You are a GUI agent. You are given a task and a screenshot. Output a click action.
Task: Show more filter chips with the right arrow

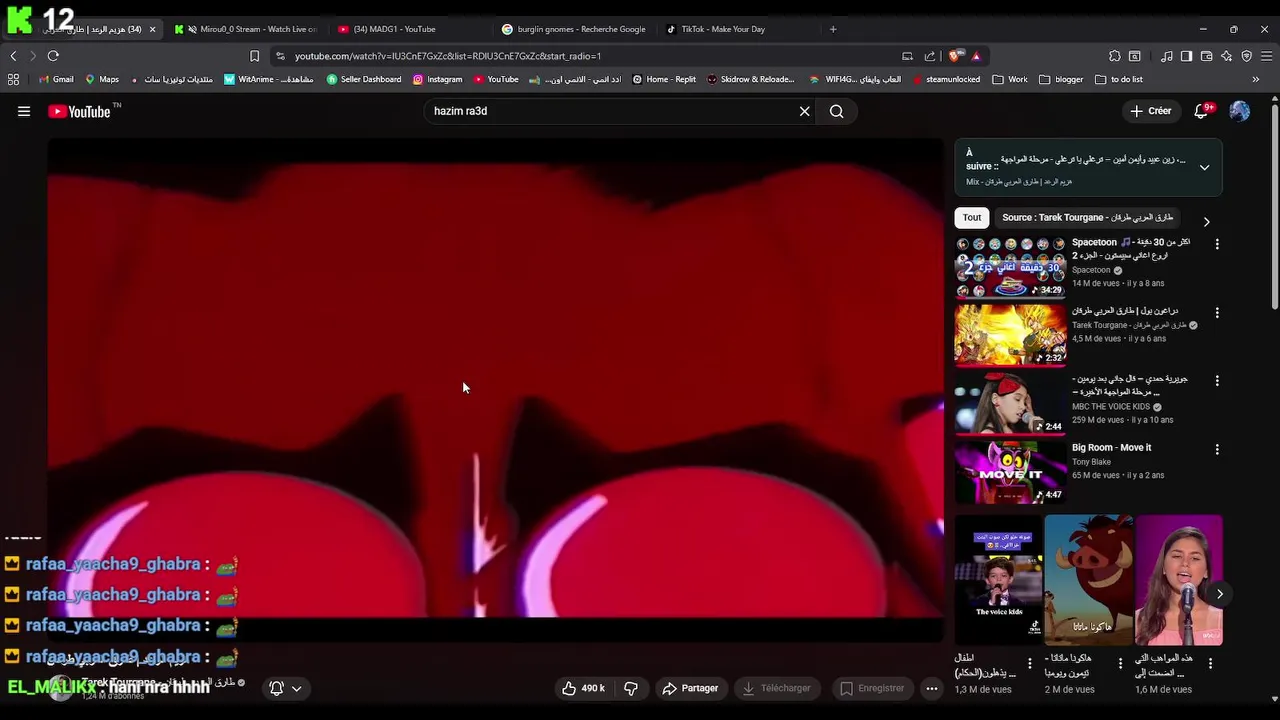pyautogui.click(x=1206, y=221)
